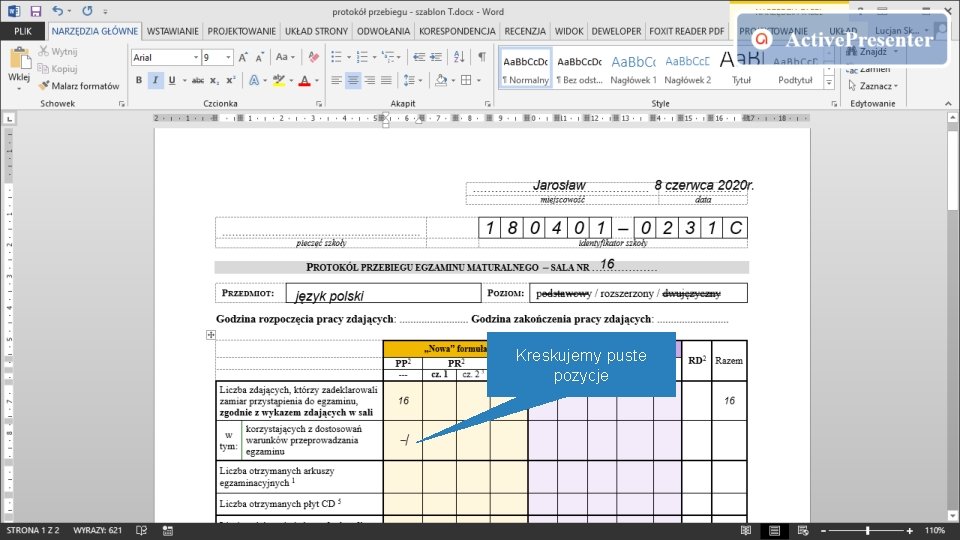Open the Text Effects icon
The height and width of the screenshot is (540, 960).
[x=254, y=80]
